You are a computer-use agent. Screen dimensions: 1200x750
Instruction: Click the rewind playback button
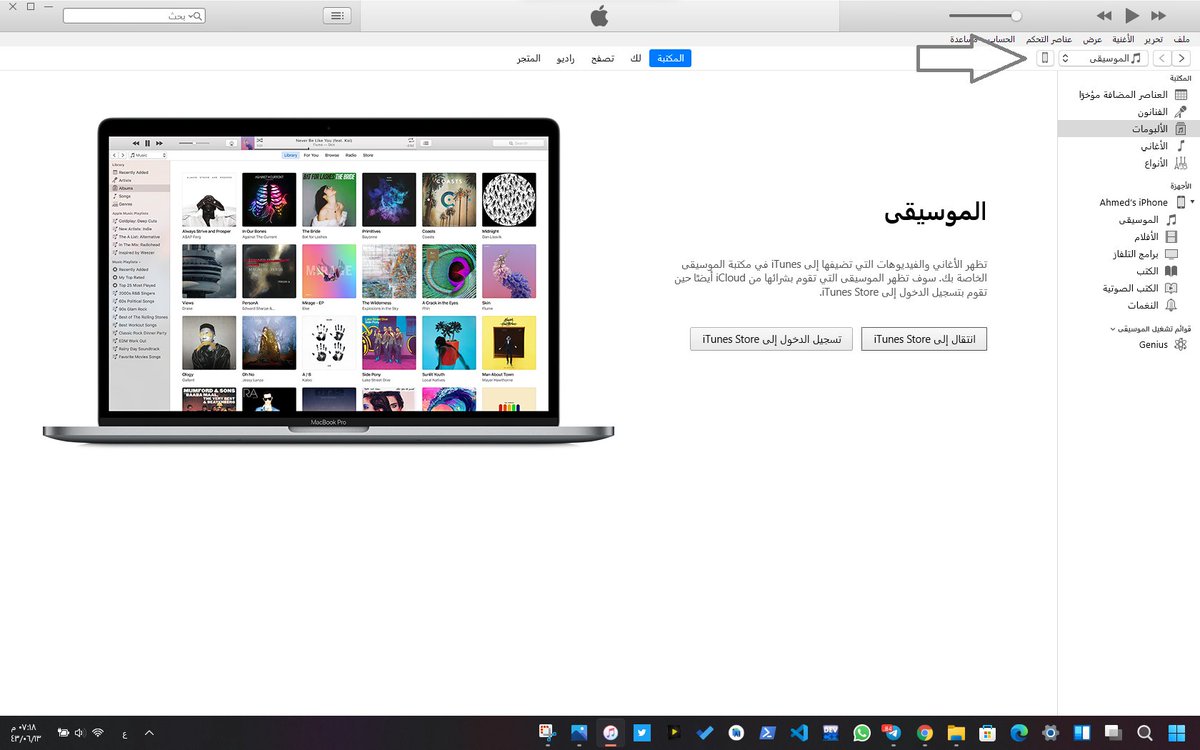1104,16
